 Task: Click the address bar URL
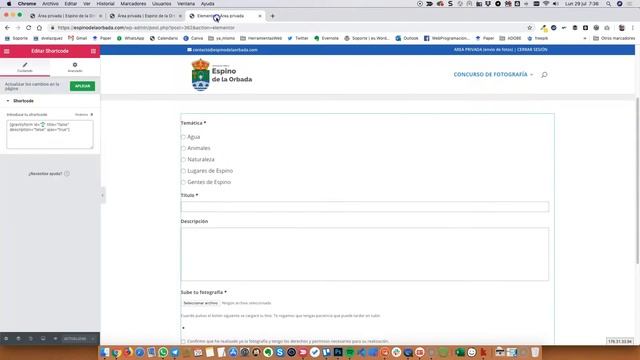[146, 28]
